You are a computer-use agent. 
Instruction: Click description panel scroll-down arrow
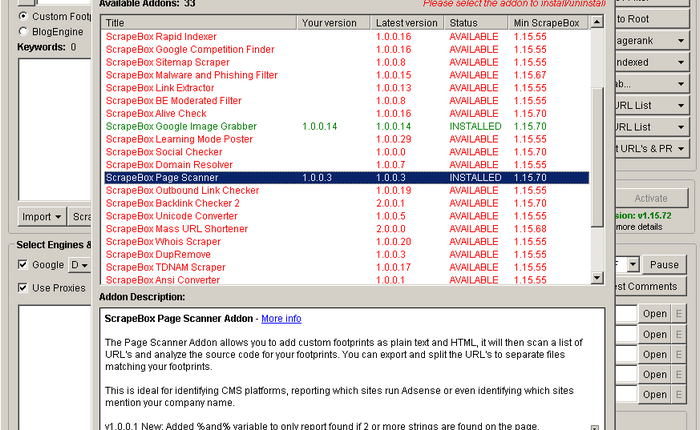(x=596, y=426)
